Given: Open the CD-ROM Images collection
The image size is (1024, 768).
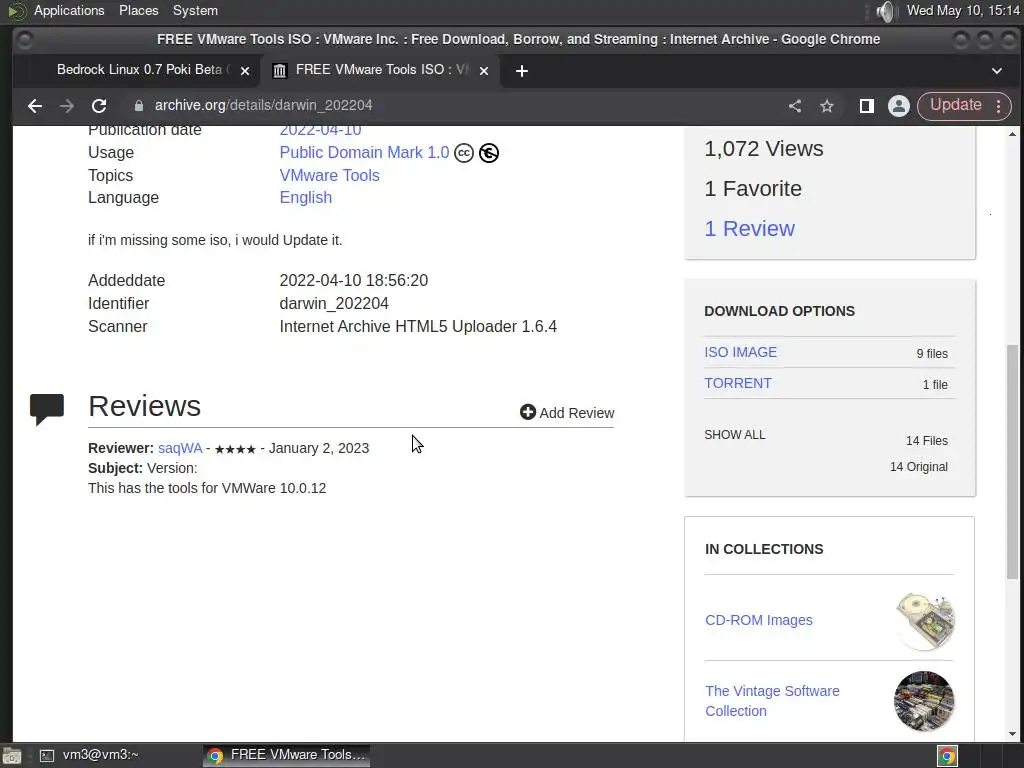Looking at the screenshot, I should [x=759, y=620].
